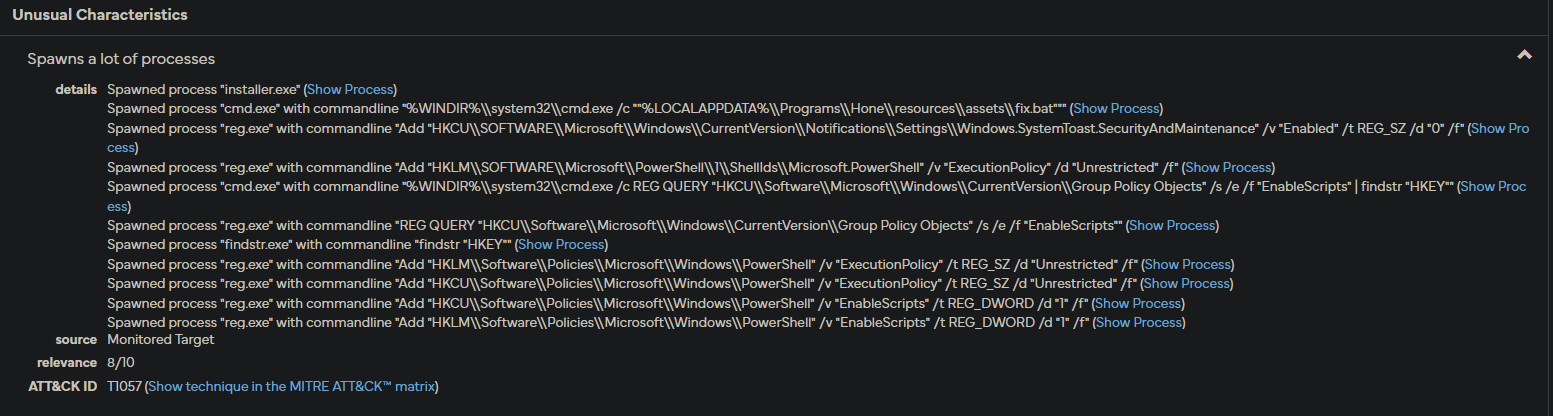The height and width of the screenshot is (416, 1553).
Task: Show process for reg.exe REG QUERY EnableScripts
Action: coord(1171,225)
